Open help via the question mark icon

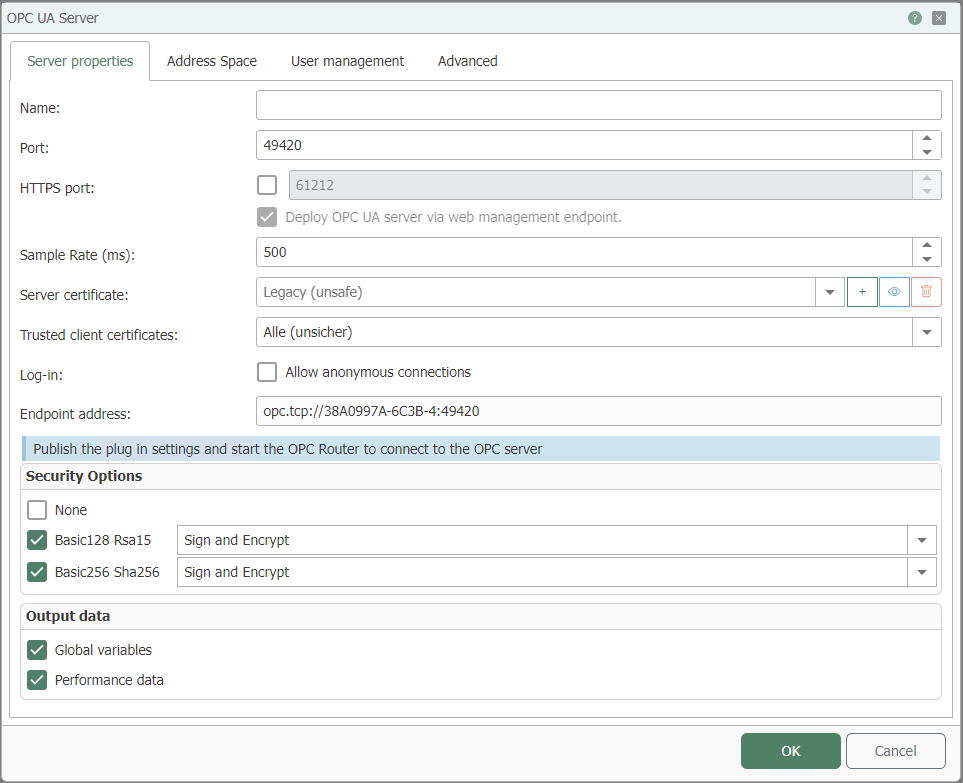tap(914, 18)
